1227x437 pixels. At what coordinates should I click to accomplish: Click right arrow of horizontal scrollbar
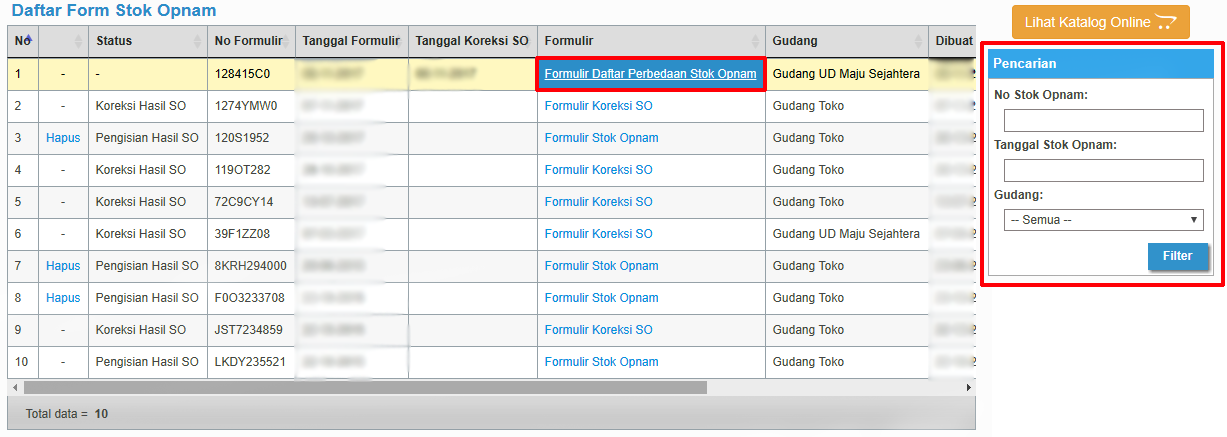pyautogui.click(x=968, y=387)
